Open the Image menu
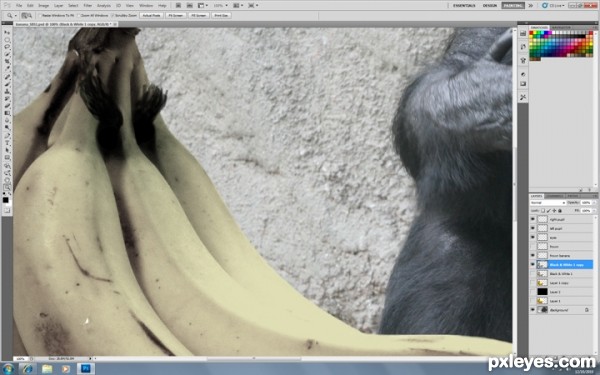Image resolution: width=600 pixels, height=375 pixels. pyautogui.click(x=44, y=6)
